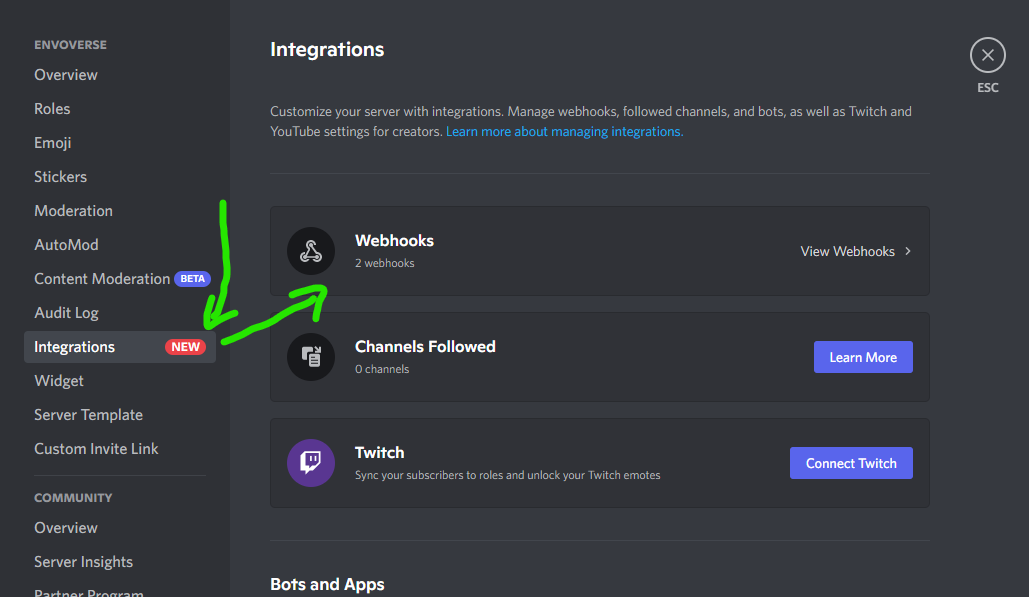This screenshot has height=597, width=1029.
Task: Click Learn More for Channels Followed
Action: (862, 357)
